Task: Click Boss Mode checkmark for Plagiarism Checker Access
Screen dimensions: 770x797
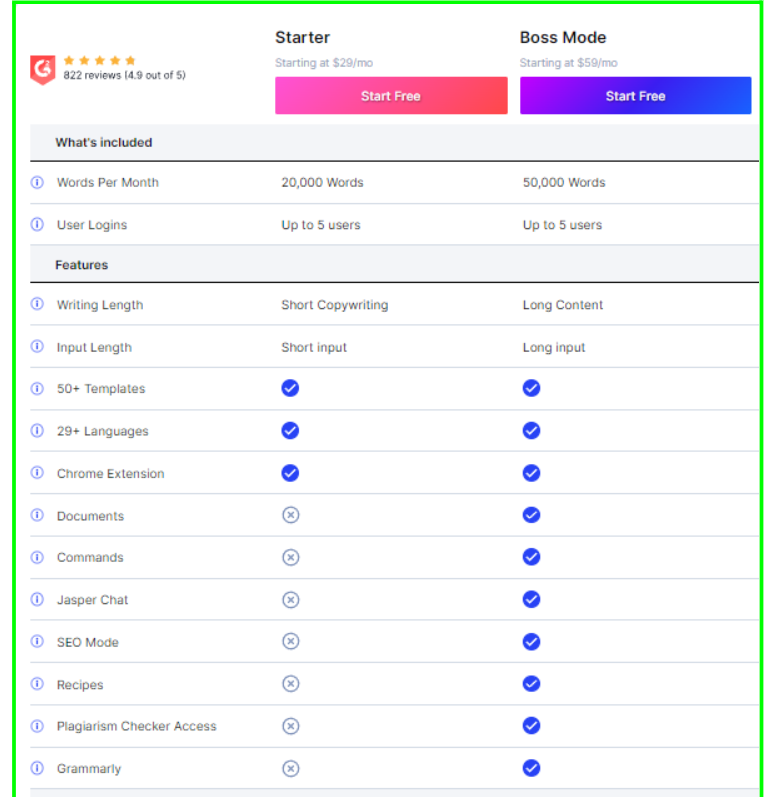Action: click(531, 726)
